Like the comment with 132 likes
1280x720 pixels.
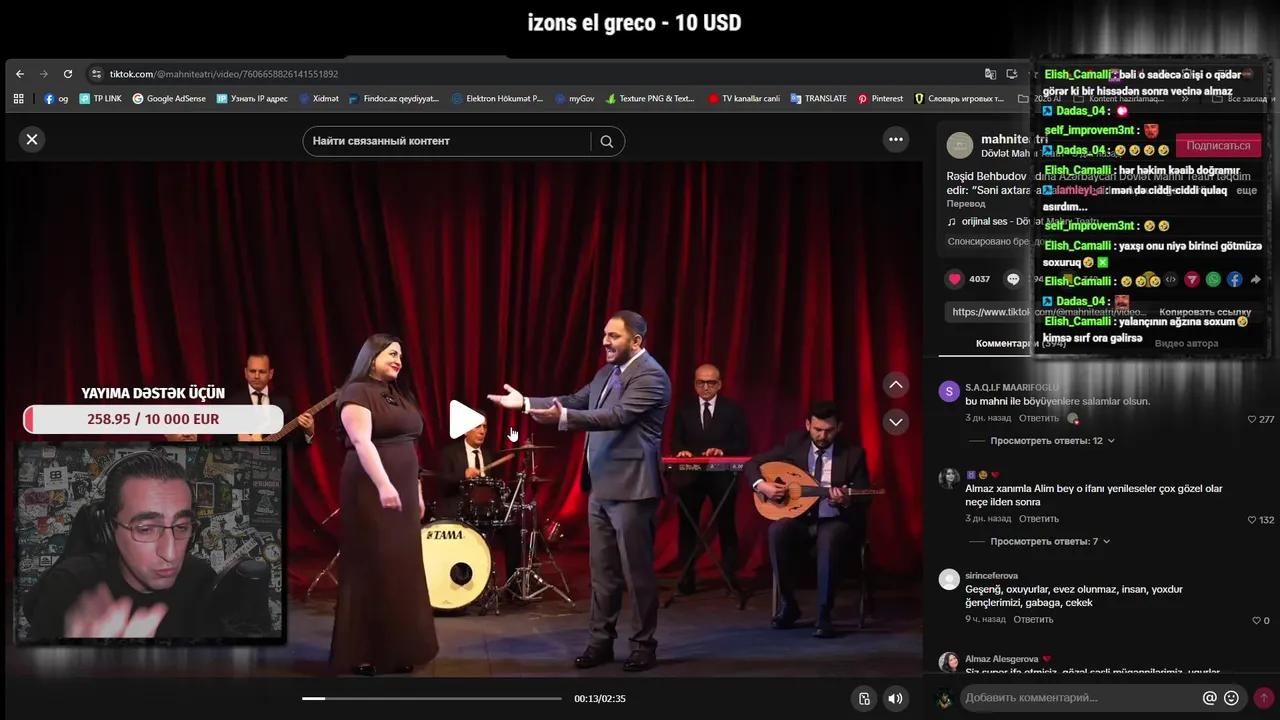[1252, 520]
